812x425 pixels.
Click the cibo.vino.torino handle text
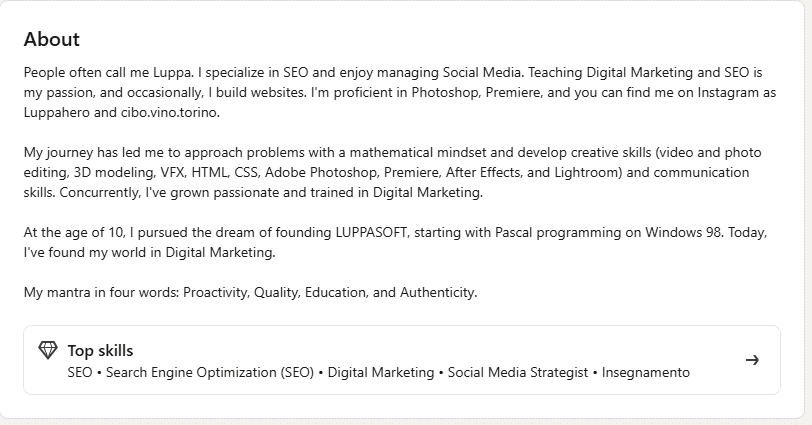tap(170, 113)
